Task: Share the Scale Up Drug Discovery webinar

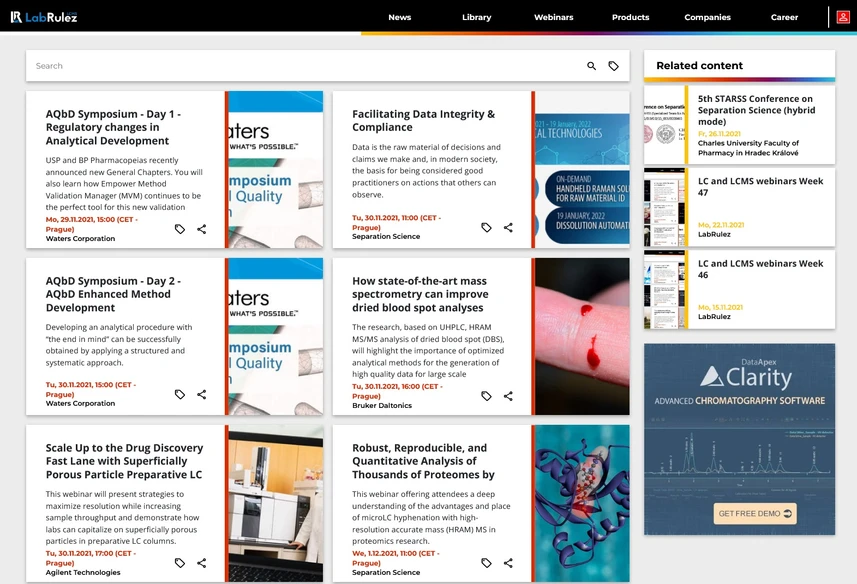Action: pos(202,563)
